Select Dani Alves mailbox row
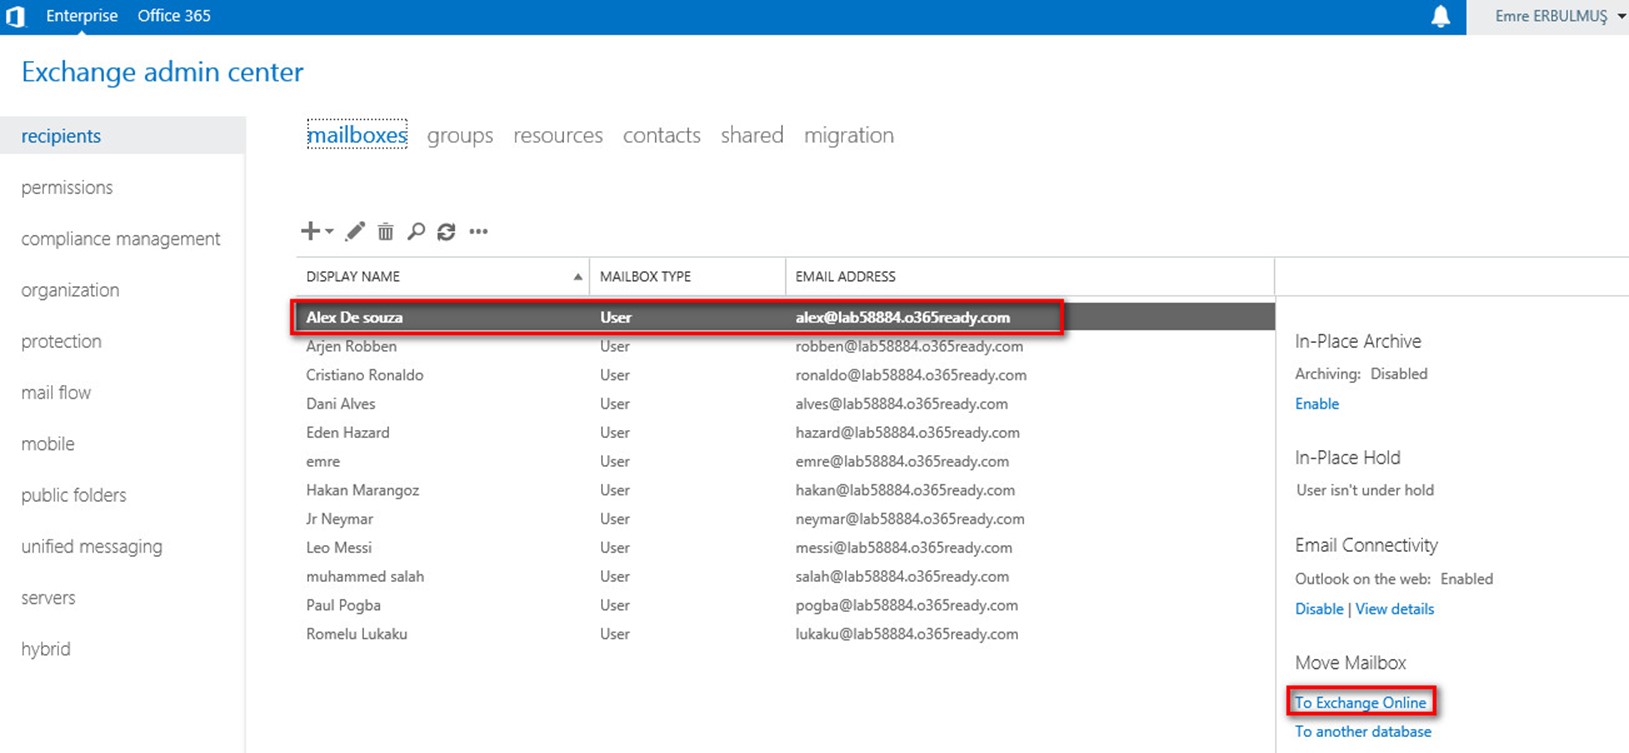The height and width of the screenshot is (753, 1629). tap(785, 404)
